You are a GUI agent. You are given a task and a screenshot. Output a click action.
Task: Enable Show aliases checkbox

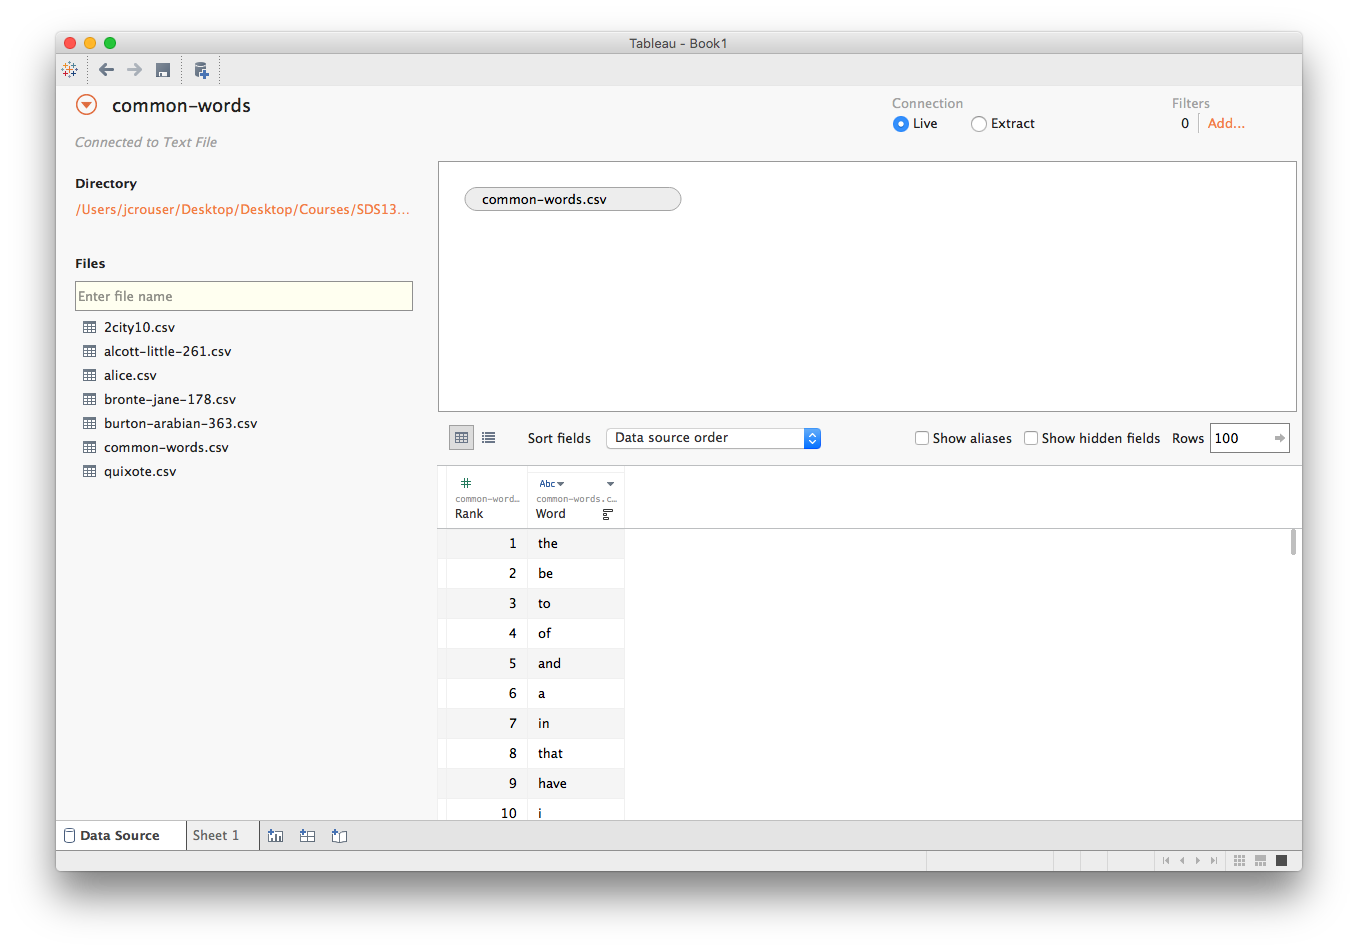922,438
